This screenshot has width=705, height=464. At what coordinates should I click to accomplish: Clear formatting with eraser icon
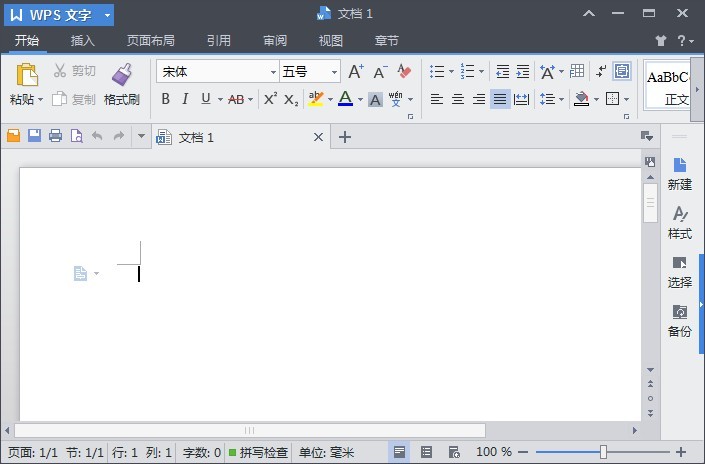pyautogui.click(x=404, y=71)
